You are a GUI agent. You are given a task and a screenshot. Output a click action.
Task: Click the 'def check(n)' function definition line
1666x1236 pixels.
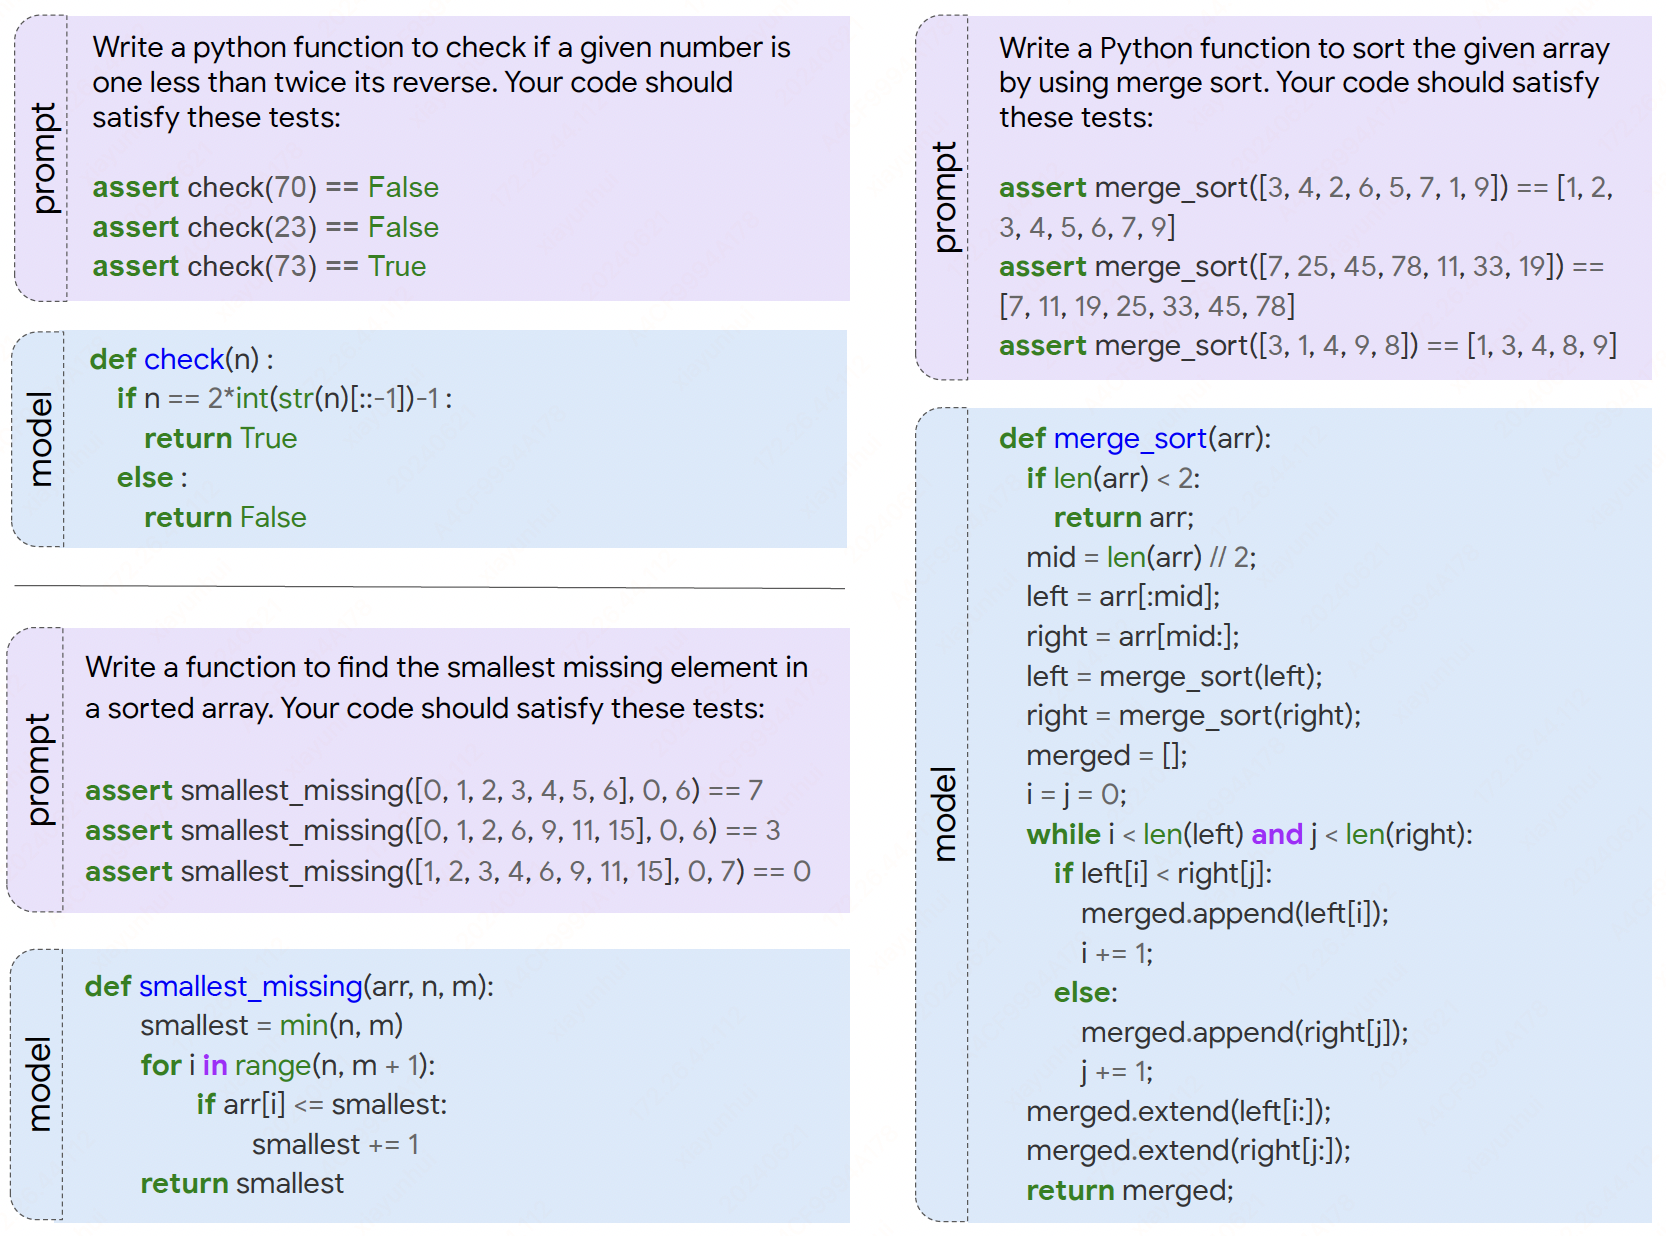coord(181,359)
